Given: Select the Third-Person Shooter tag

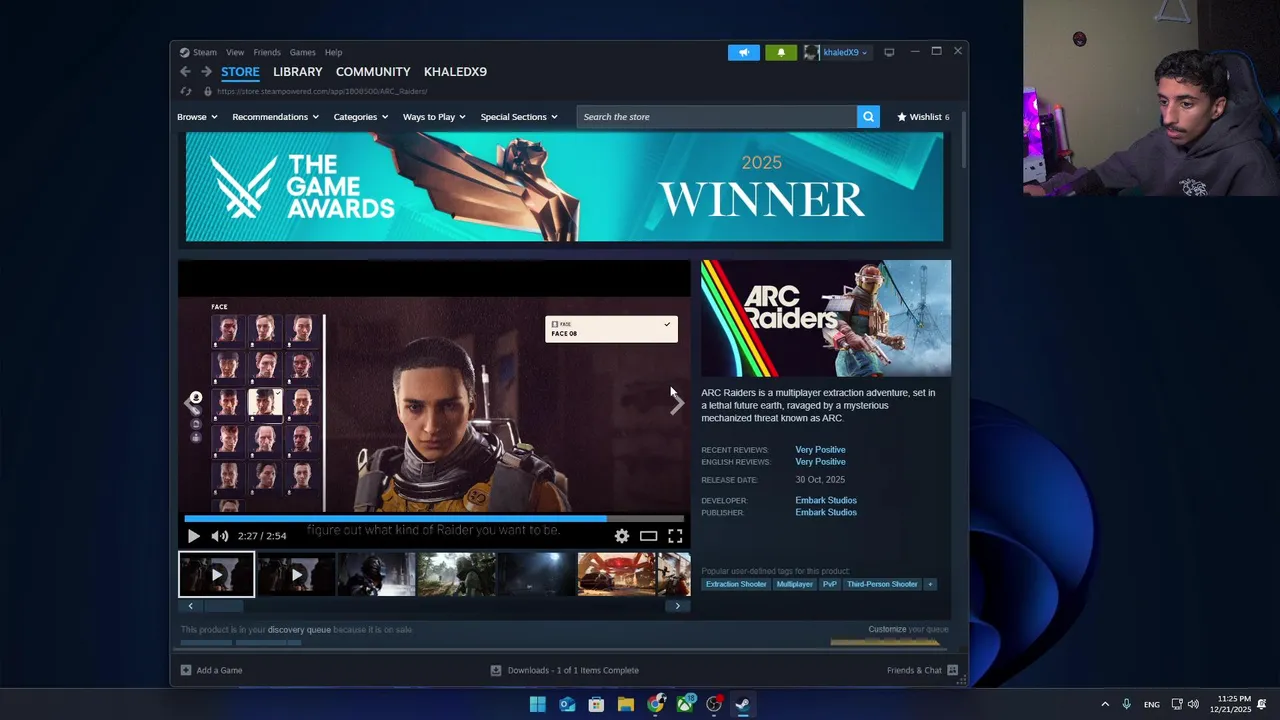Looking at the screenshot, I should 882,584.
